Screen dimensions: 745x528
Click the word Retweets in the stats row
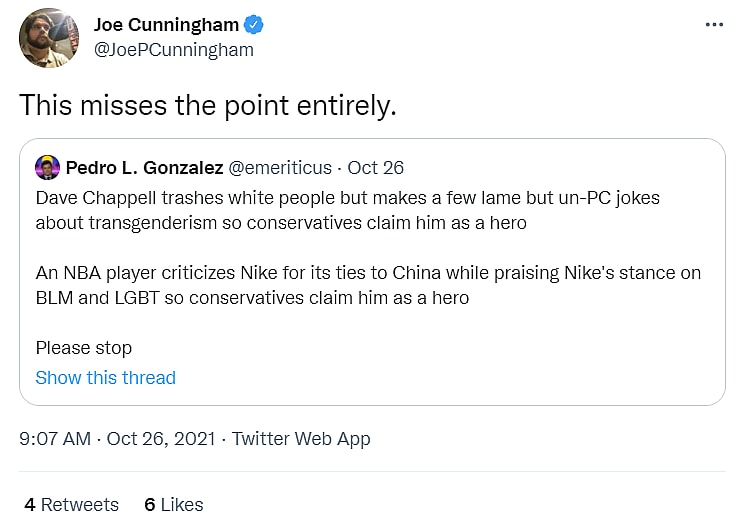pyautogui.click(x=80, y=504)
